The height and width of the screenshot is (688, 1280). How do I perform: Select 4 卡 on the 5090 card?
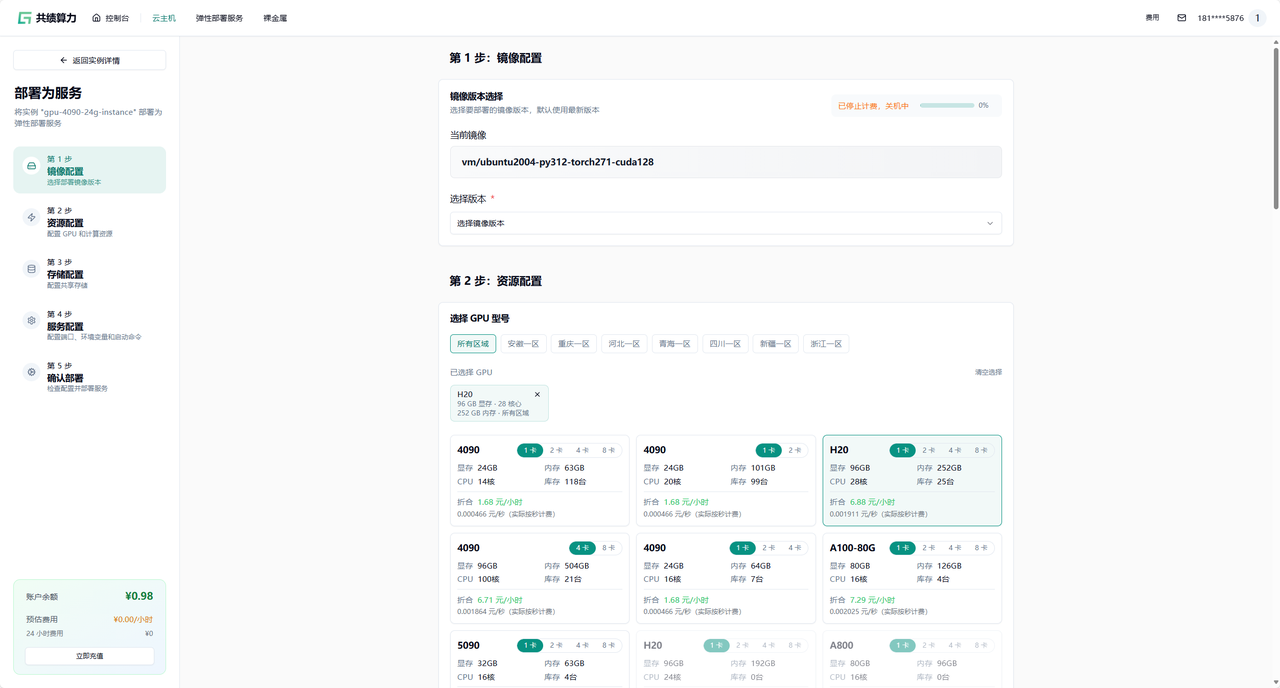point(582,646)
